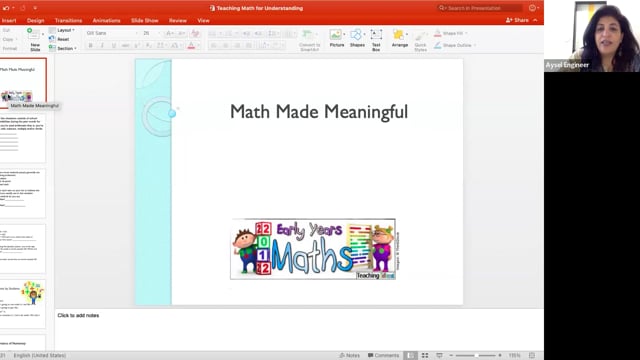
Task: Select the slide thumbnail with the cartoon child
Action: (x=23, y=304)
